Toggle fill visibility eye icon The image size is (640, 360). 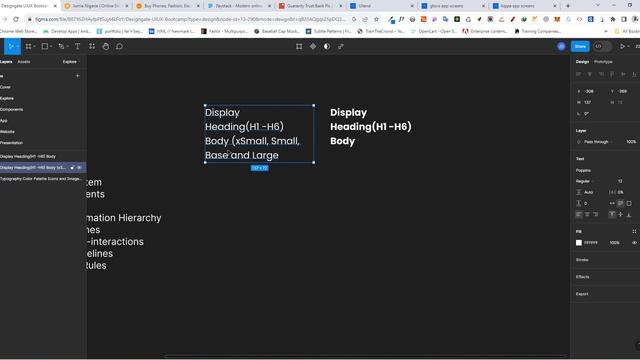pos(634,242)
